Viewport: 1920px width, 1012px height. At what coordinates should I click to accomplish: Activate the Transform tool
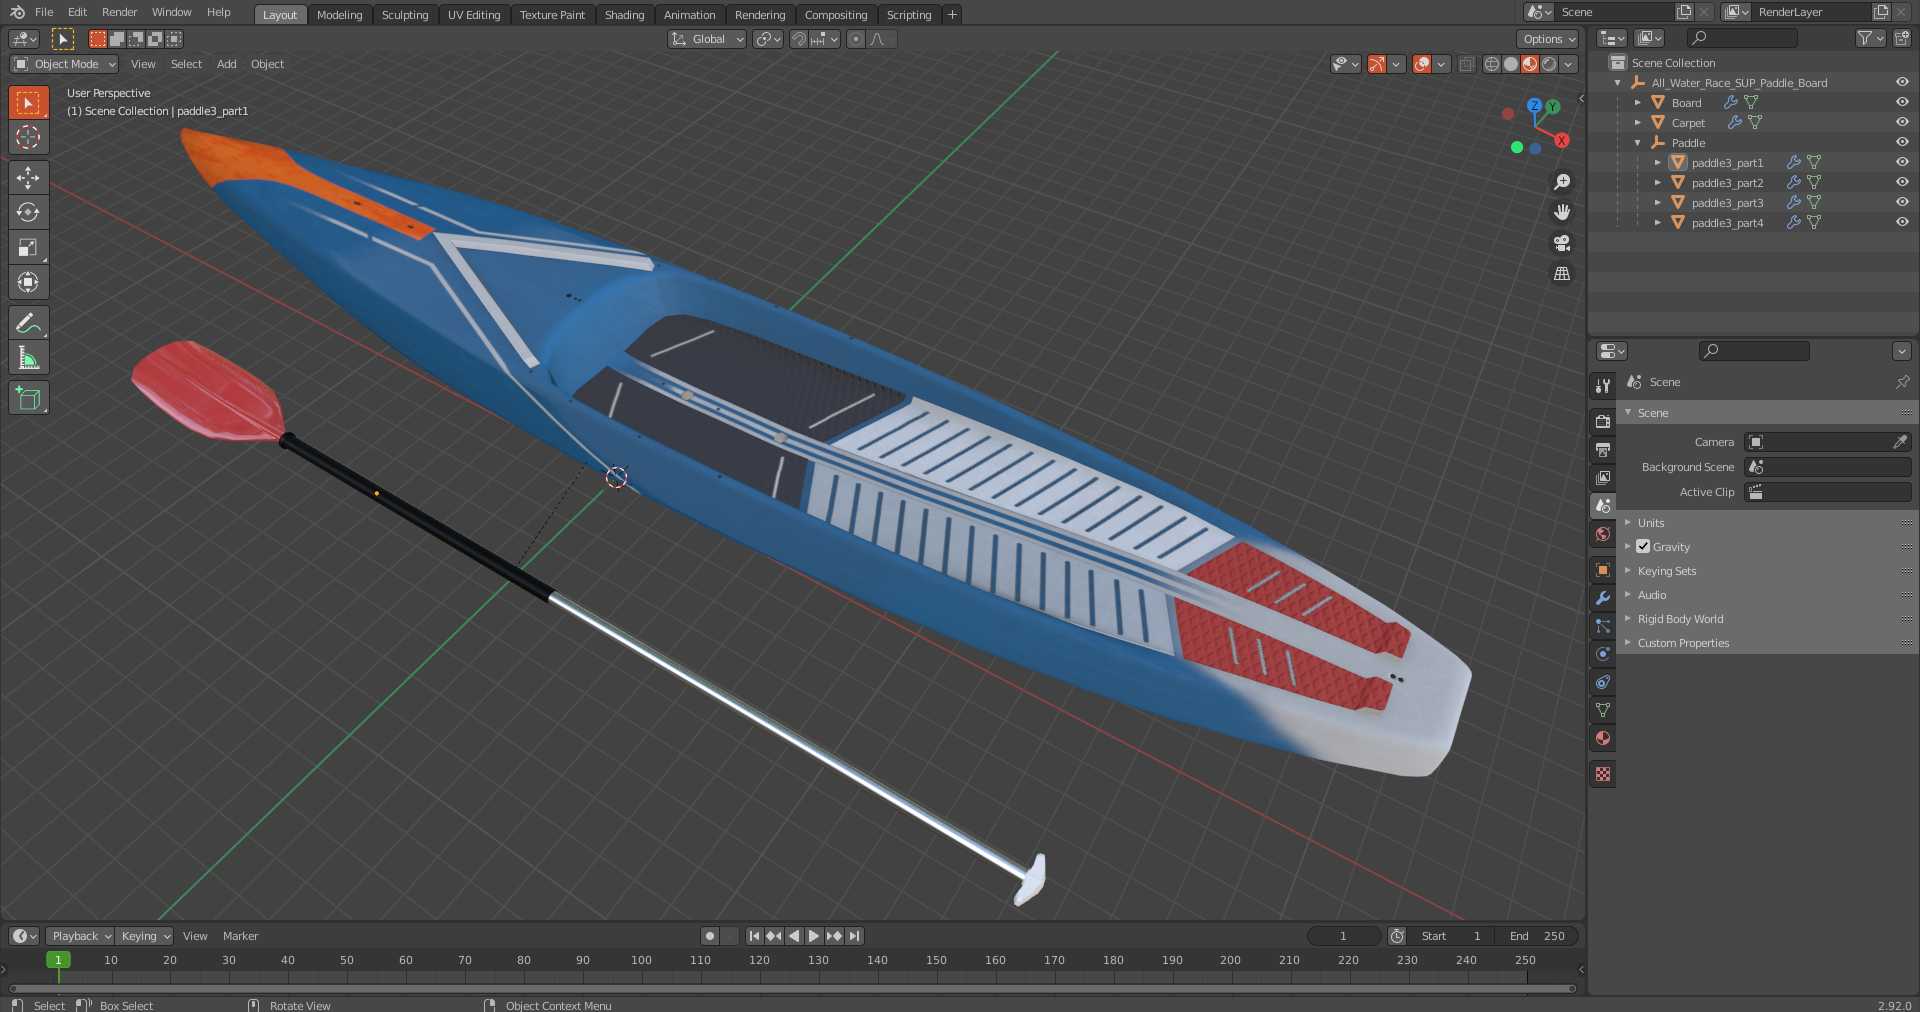point(28,282)
